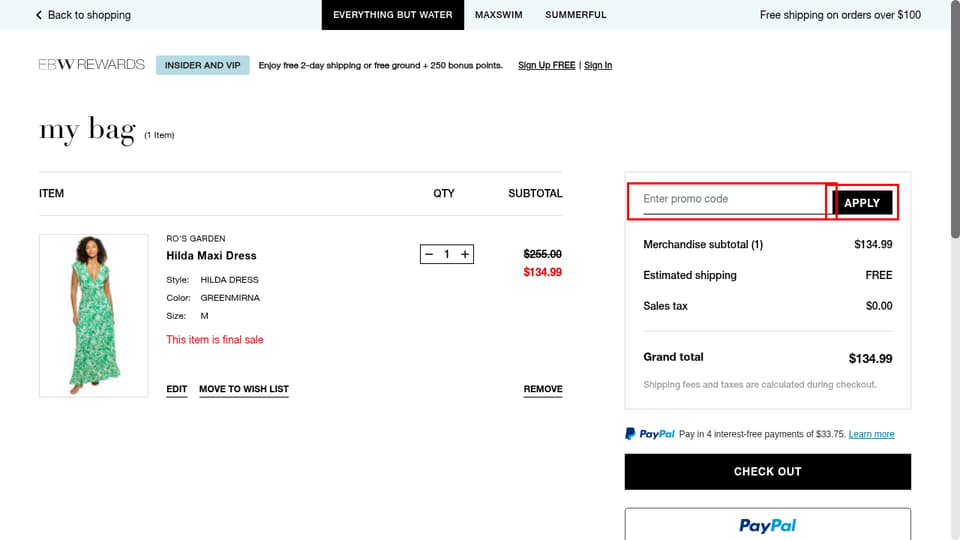The image size is (960, 540).
Task: Switch to the MAXSWIM tab
Action: (498, 15)
